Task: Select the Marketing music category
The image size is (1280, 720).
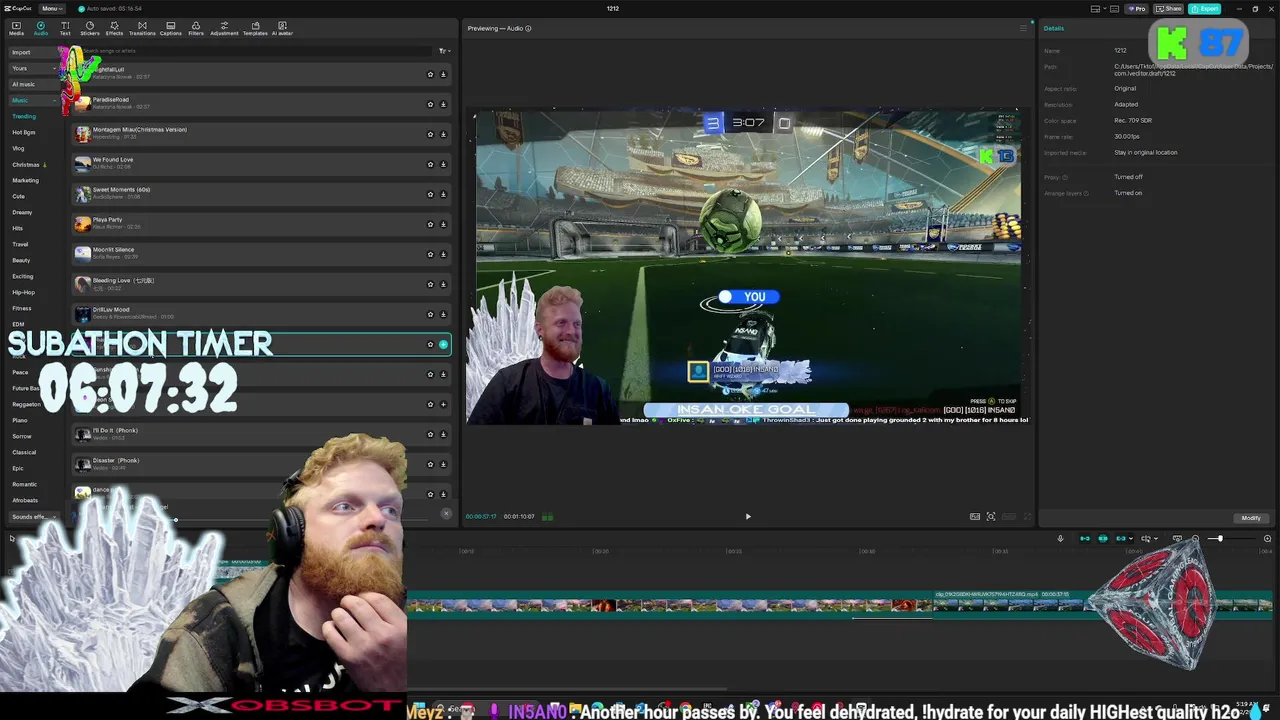Action: coord(26,180)
